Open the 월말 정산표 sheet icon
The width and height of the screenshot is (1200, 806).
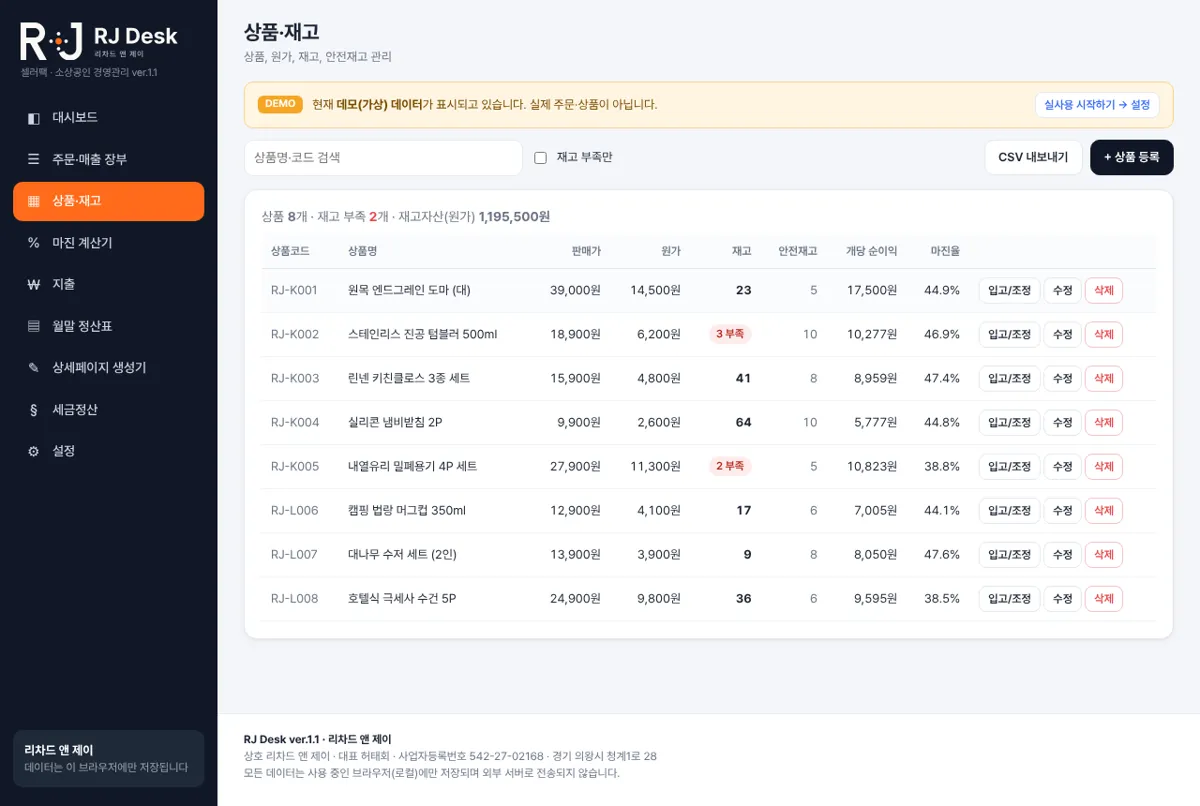(34, 326)
